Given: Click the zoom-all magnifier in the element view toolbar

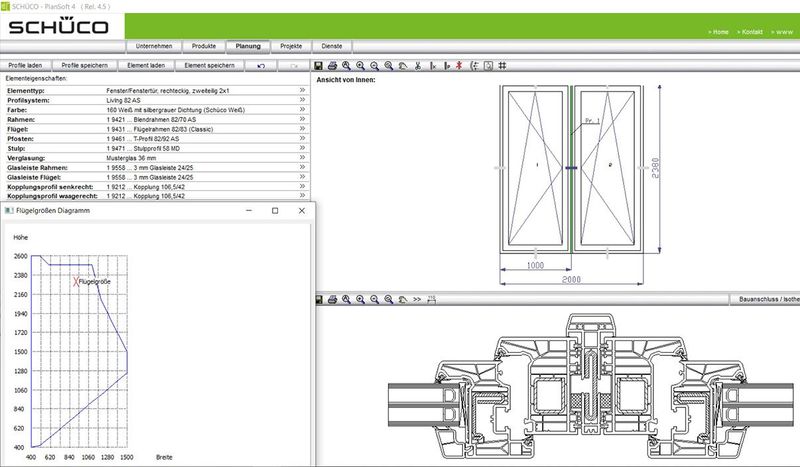Looking at the screenshot, I should point(346,65).
